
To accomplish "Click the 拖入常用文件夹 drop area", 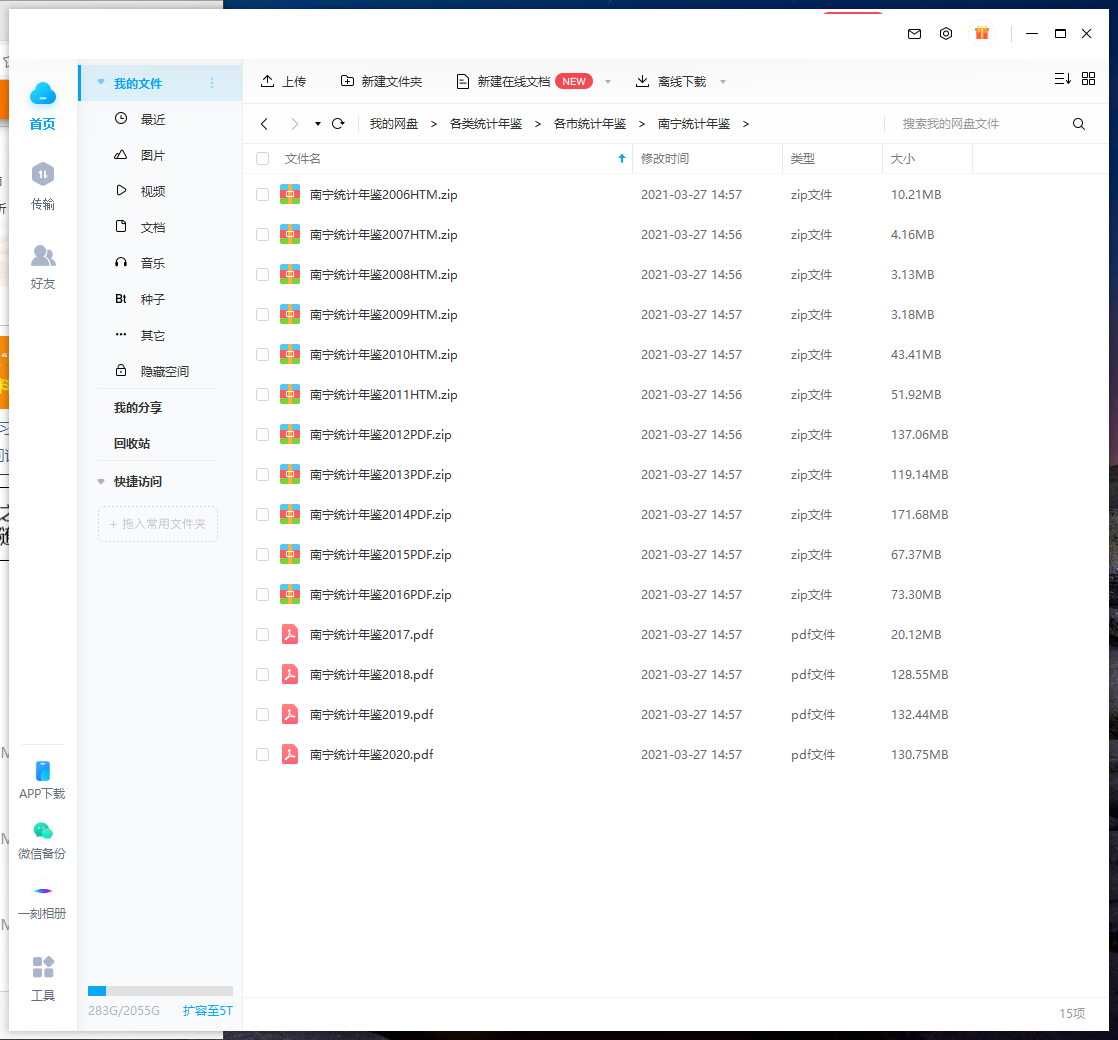I will [158, 524].
